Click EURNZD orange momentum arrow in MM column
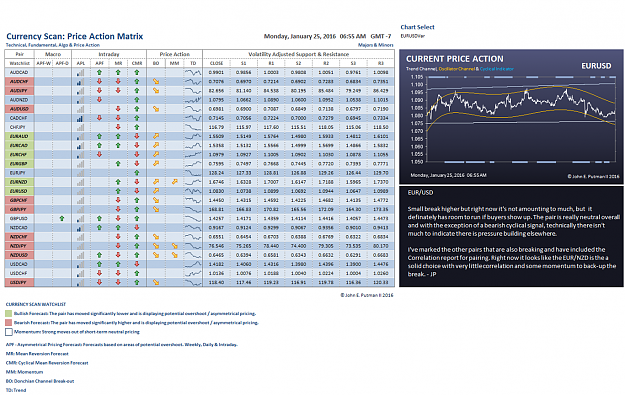This screenshot has width=625, height=395. tap(175, 182)
